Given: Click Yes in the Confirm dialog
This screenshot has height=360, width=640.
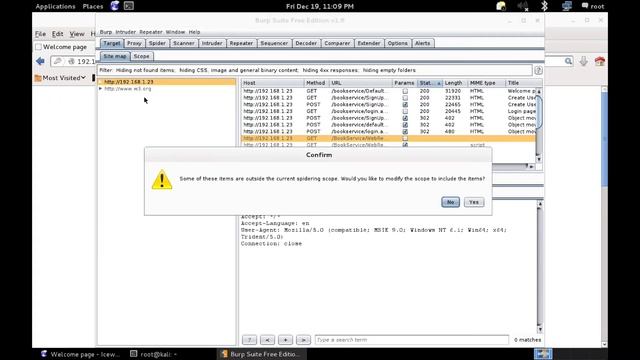Looking at the screenshot, I should [x=474, y=202].
